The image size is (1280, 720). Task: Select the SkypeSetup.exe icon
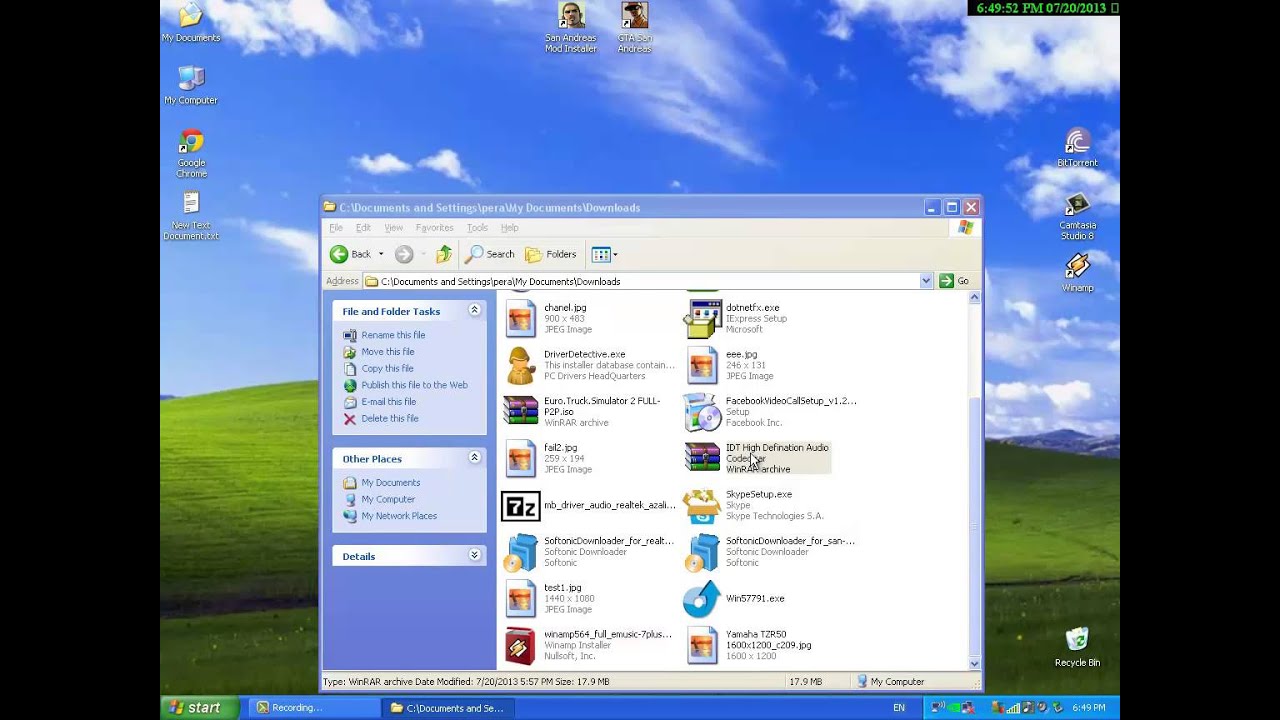point(703,505)
